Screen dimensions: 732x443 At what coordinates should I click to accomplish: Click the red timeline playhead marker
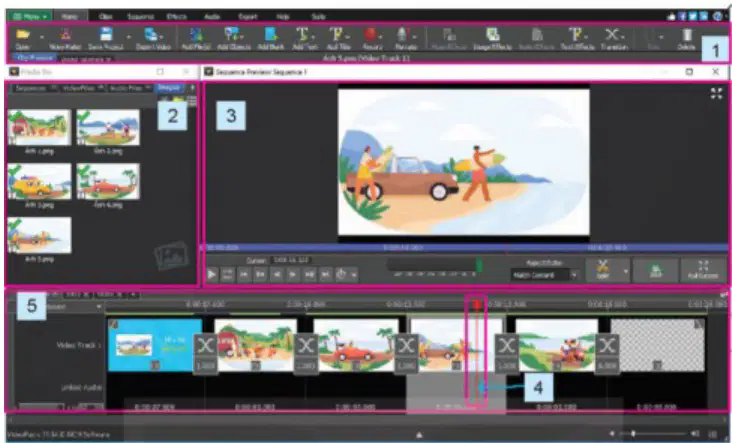(477, 305)
